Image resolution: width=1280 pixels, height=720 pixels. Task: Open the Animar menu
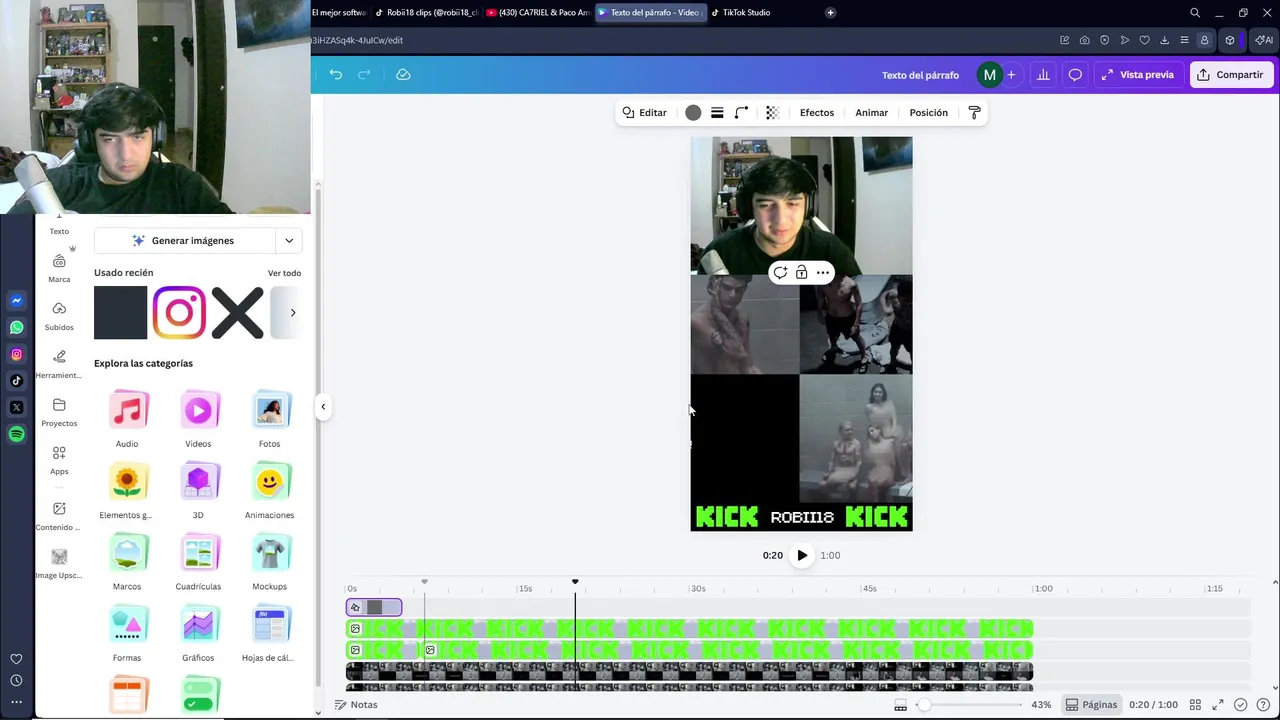[x=871, y=113]
